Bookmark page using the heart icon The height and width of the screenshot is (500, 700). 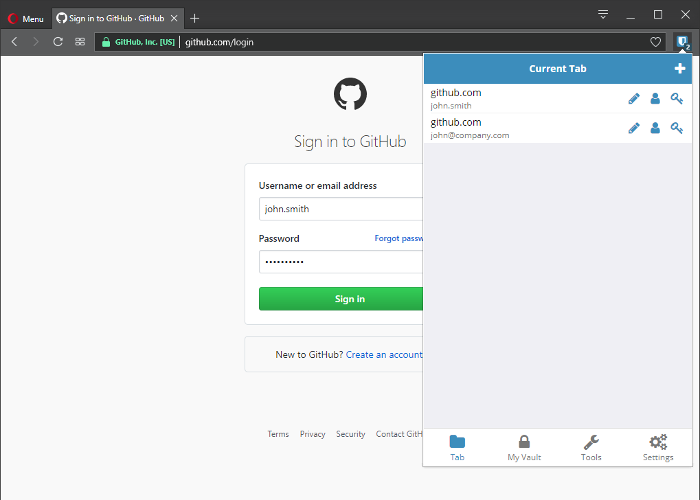pyautogui.click(x=656, y=42)
